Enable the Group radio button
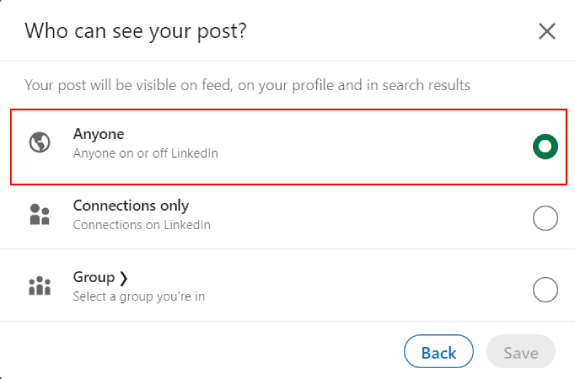Viewport: 575px width, 379px height. (545, 290)
